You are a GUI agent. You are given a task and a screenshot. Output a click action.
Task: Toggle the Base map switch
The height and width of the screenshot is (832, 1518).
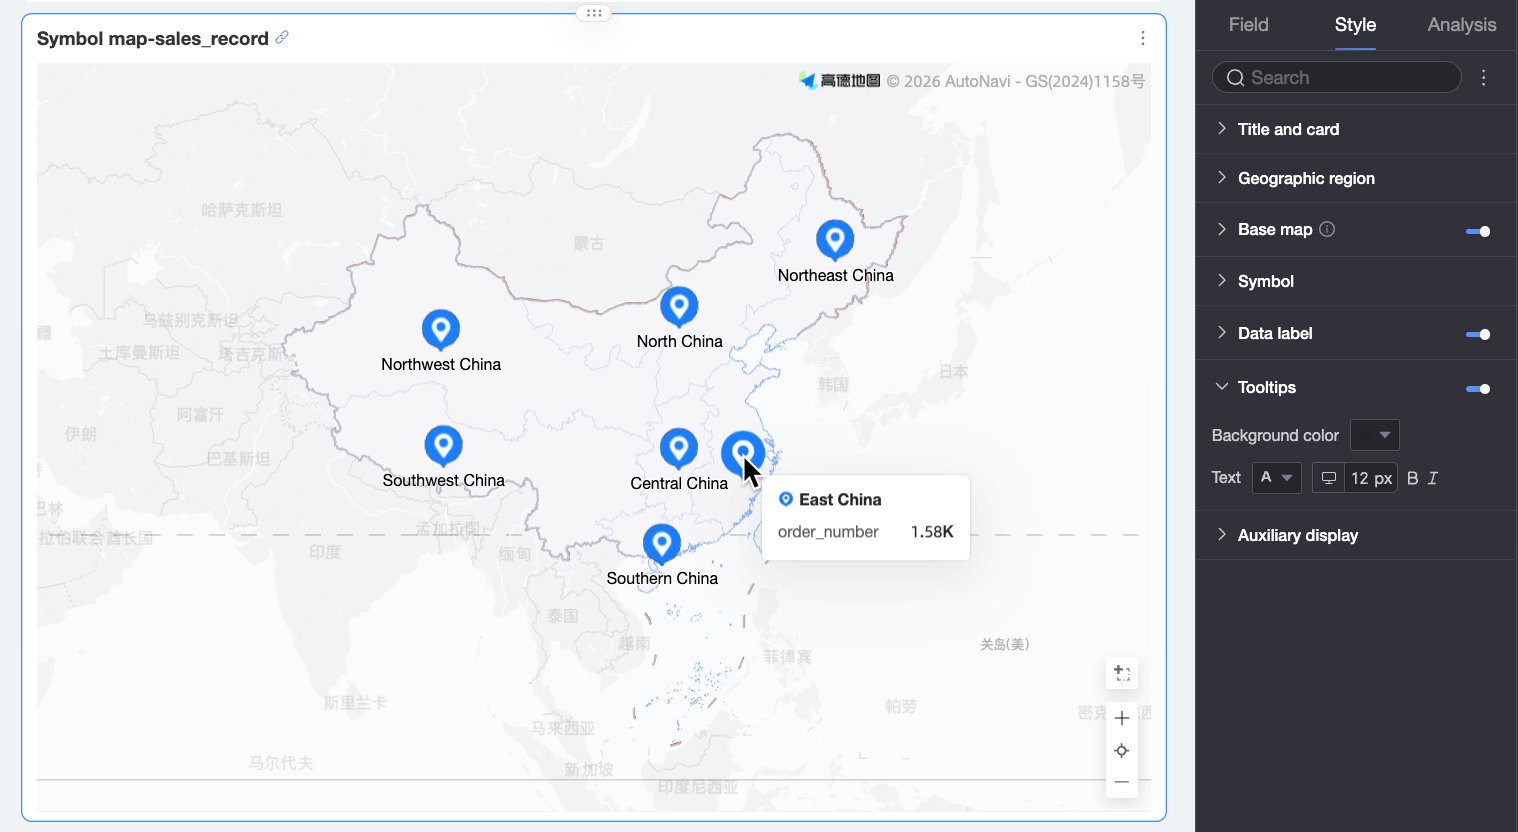point(1478,231)
